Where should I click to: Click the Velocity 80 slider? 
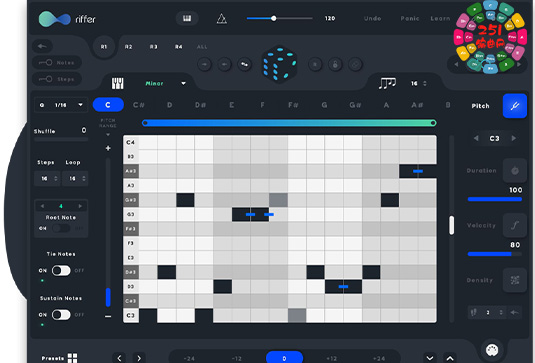pos(494,254)
